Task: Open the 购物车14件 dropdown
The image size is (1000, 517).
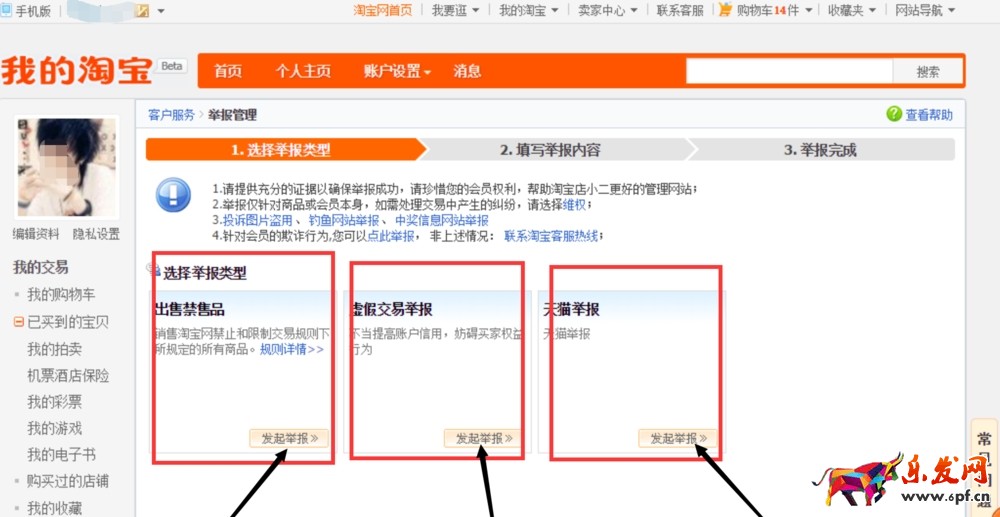Action: tap(774, 10)
